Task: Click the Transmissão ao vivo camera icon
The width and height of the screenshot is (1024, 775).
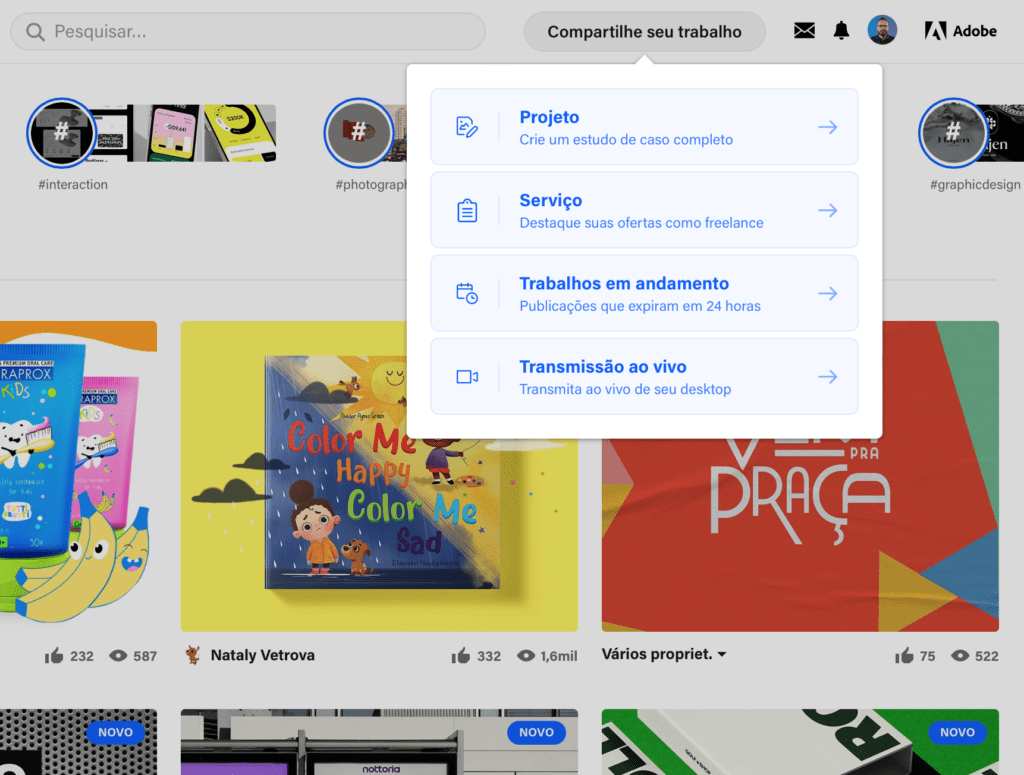Action: [469, 376]
